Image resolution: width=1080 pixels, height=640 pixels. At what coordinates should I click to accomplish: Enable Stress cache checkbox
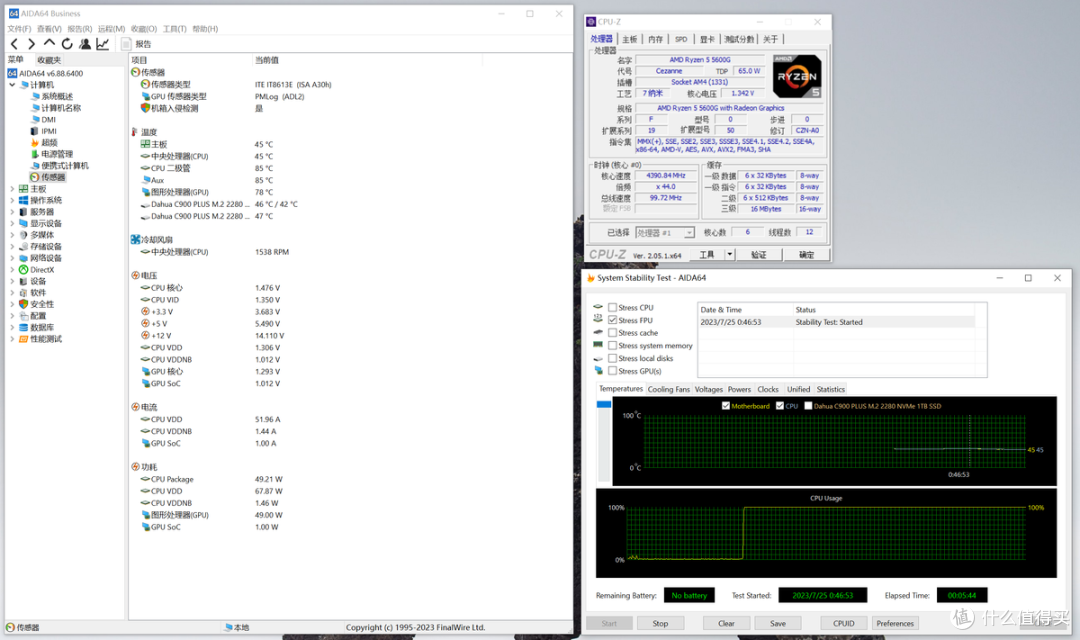[x=612, y=333]
